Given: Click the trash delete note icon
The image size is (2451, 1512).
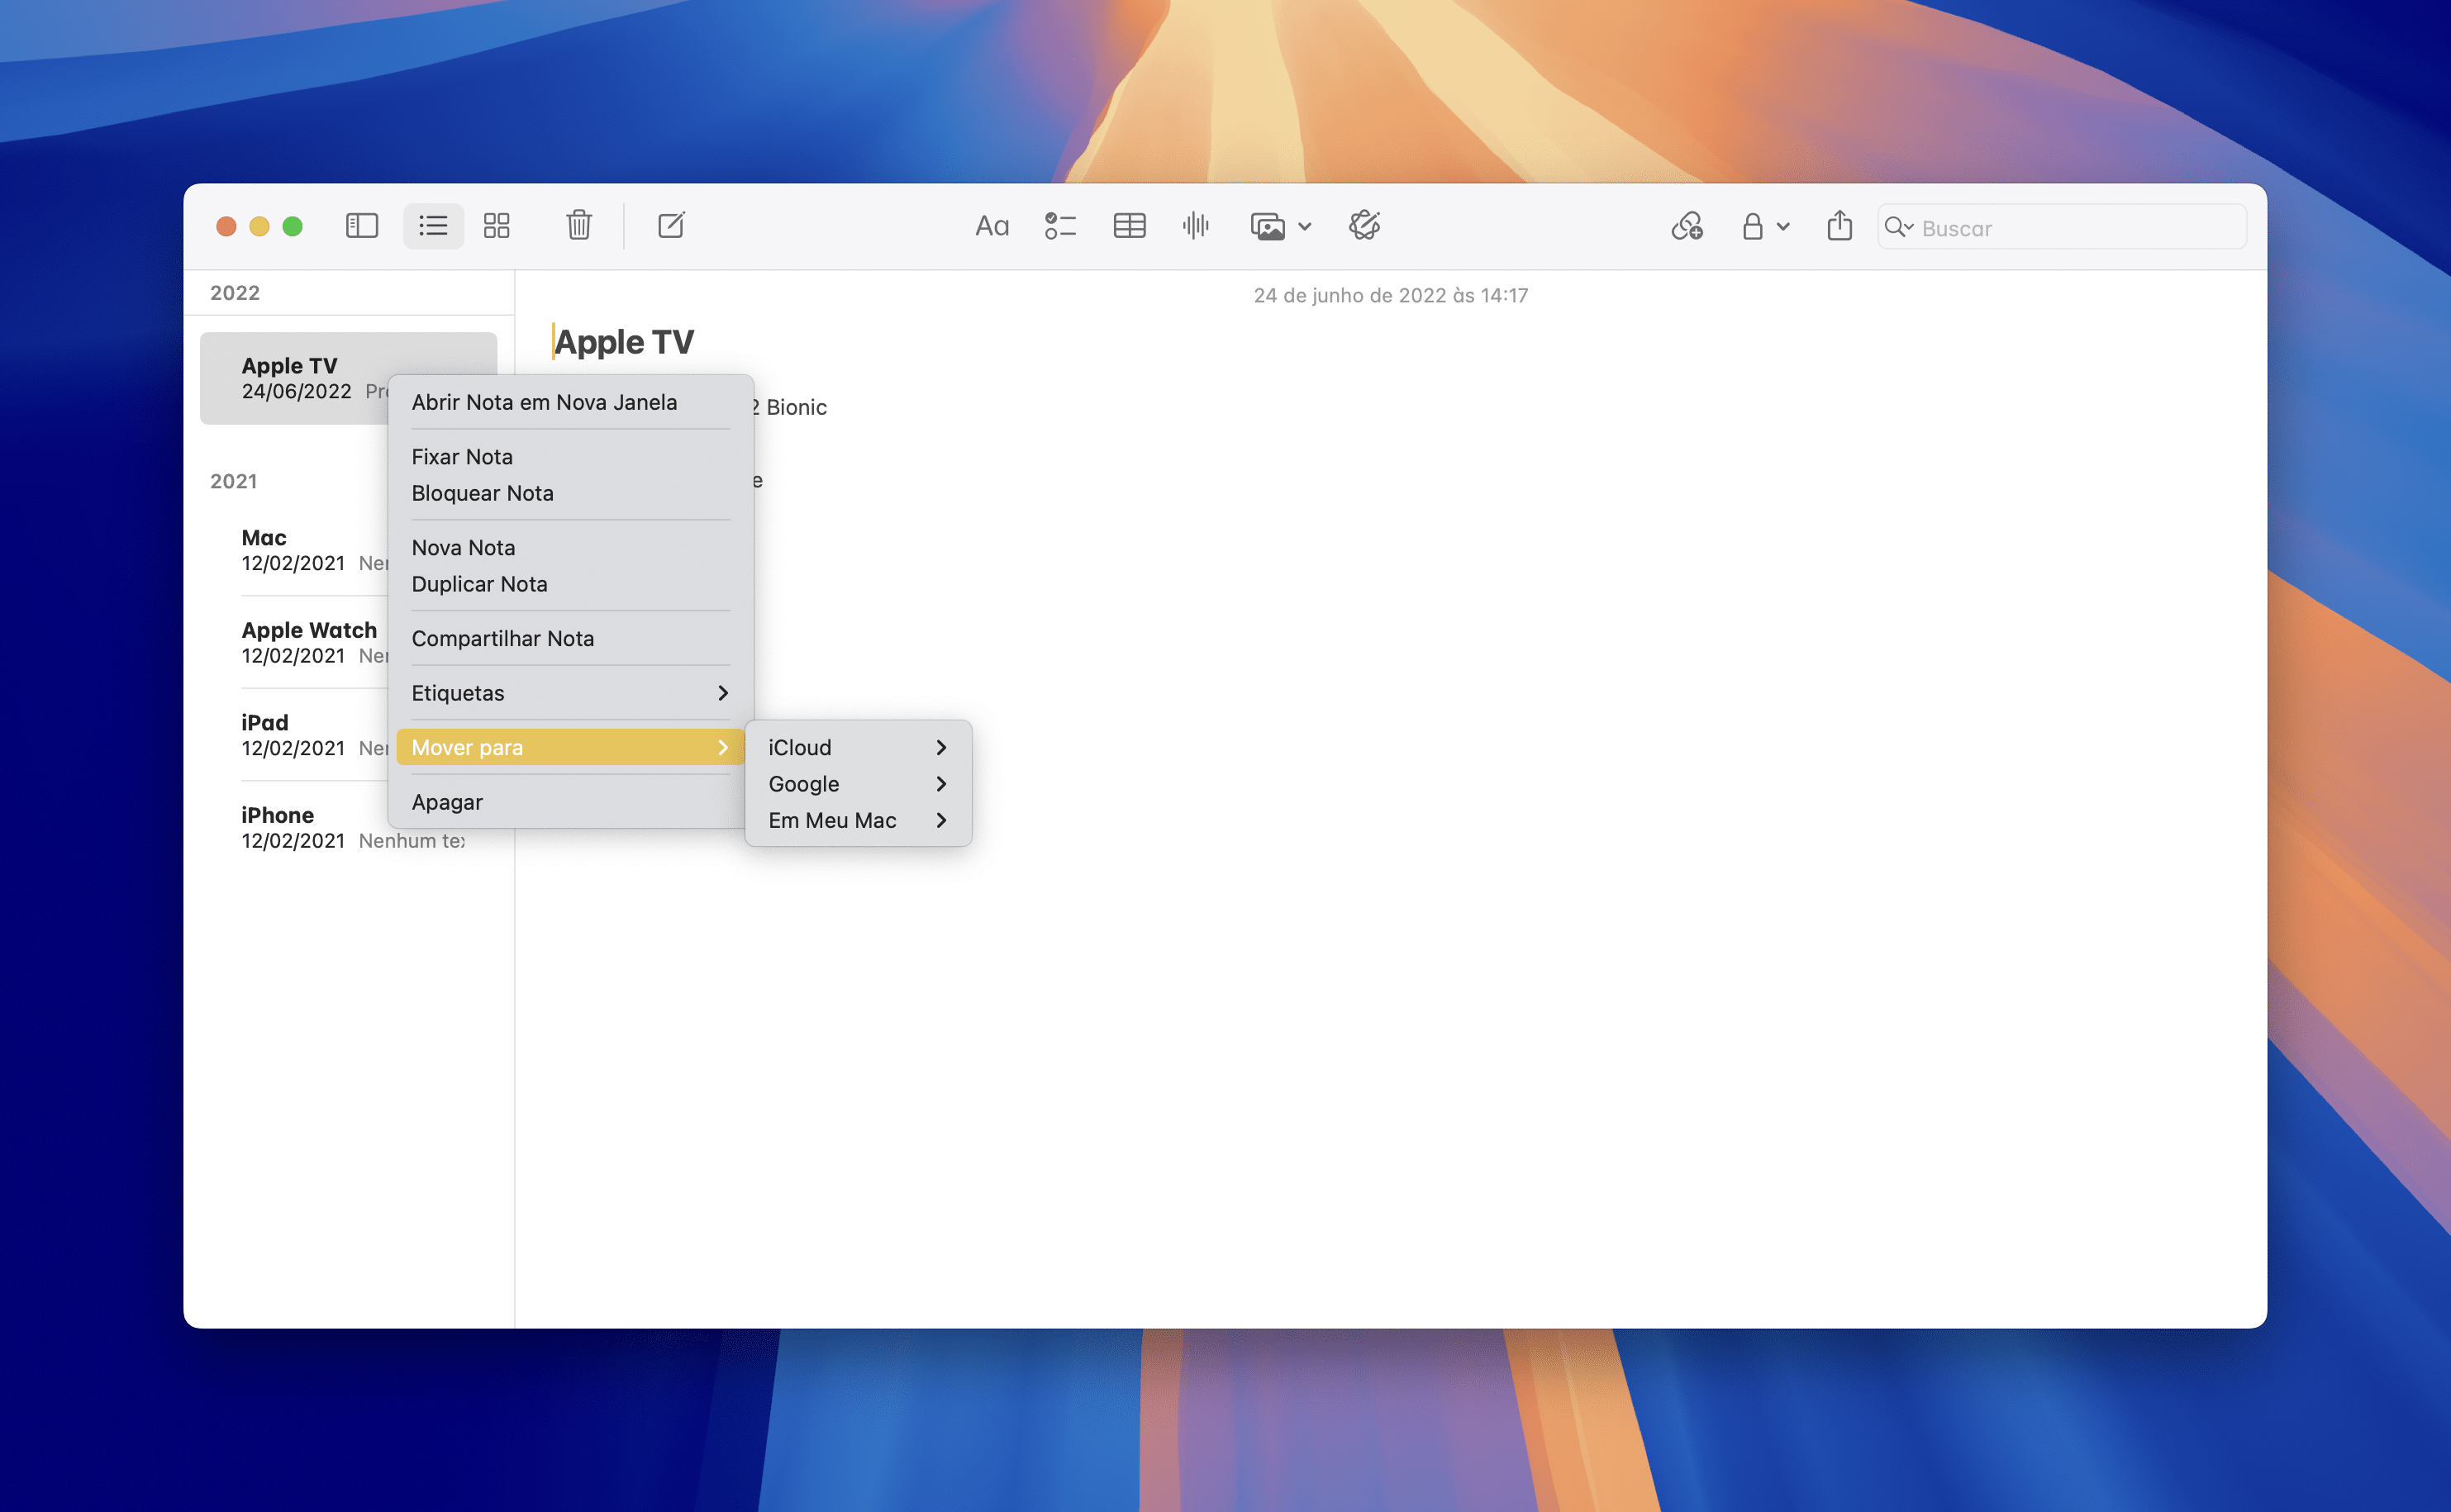Looking at the screenshot, I should coord(579,226).
